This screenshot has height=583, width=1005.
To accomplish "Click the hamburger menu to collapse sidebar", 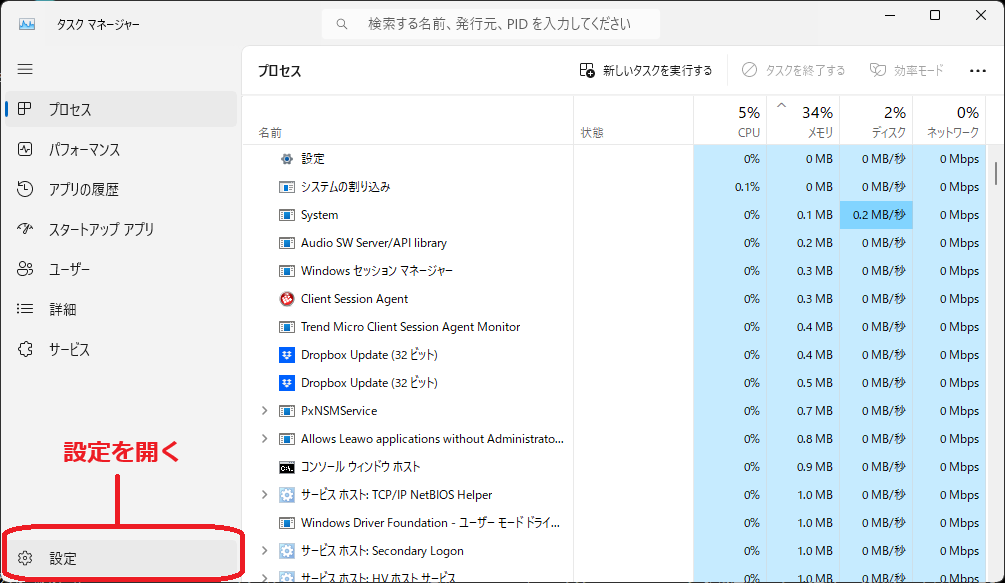I will tap(25, 69).
